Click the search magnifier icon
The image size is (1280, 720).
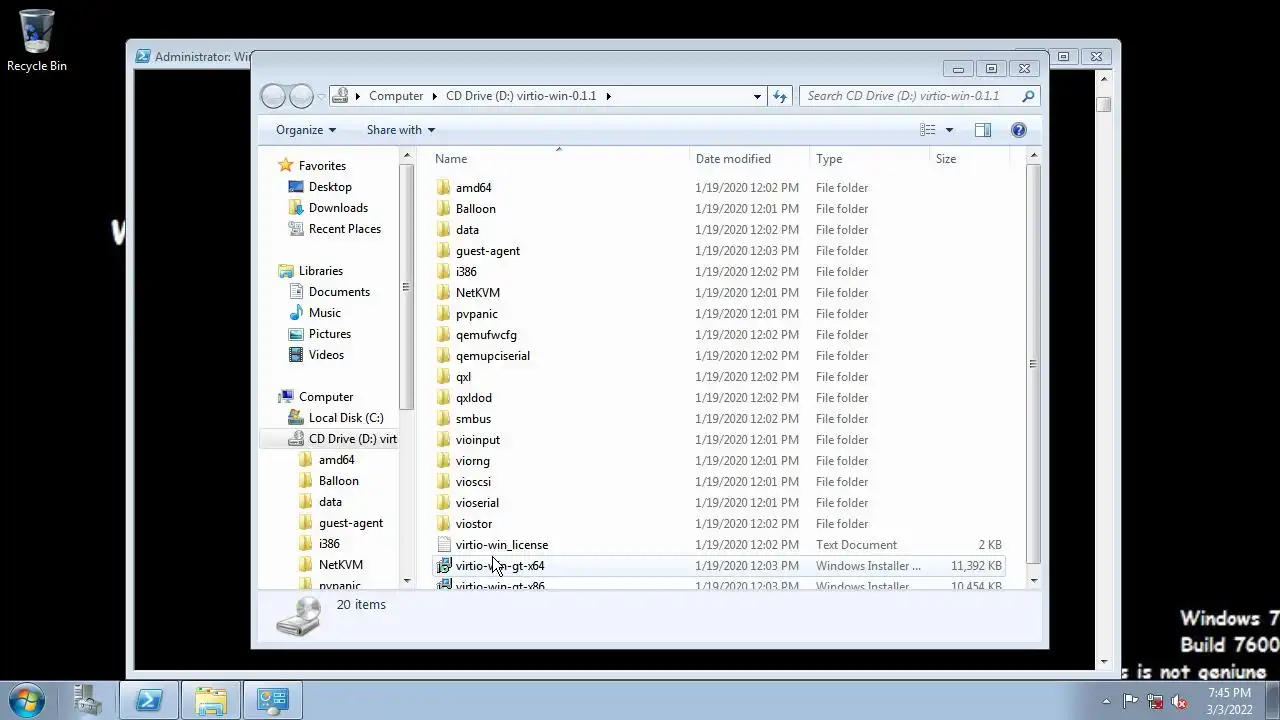1027,96
